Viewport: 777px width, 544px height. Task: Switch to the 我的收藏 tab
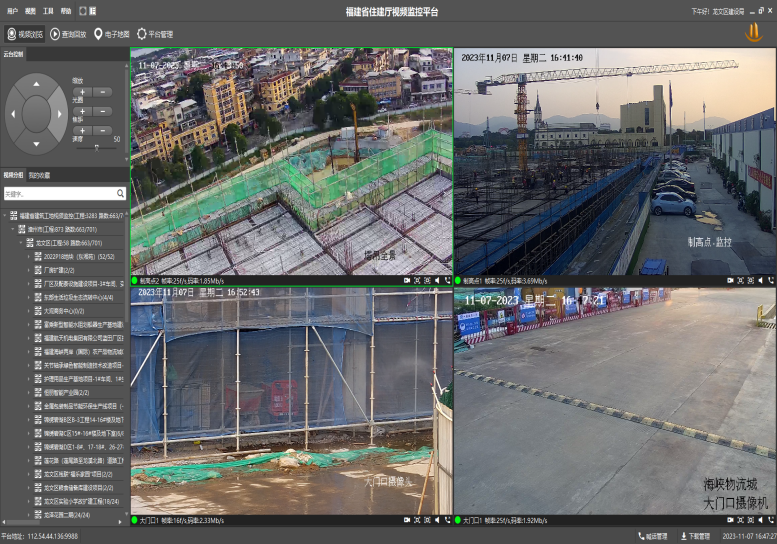[x=39, y=175]
